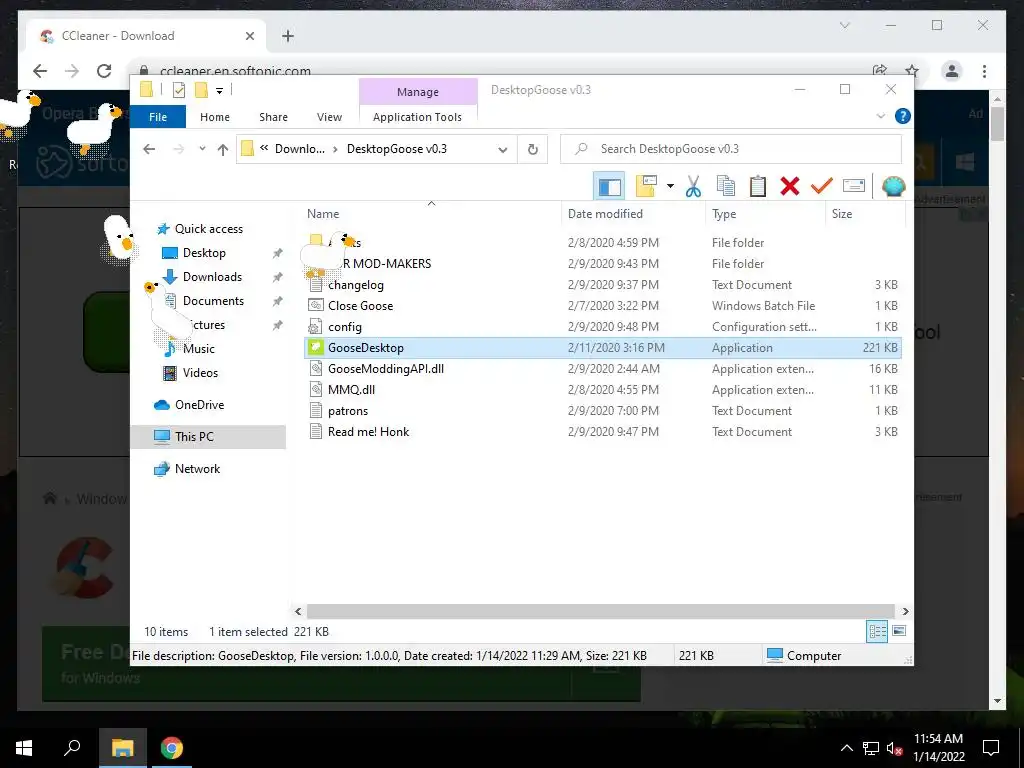Show hidden system tray icons
1024x768 pixels.
pos(846,748)
